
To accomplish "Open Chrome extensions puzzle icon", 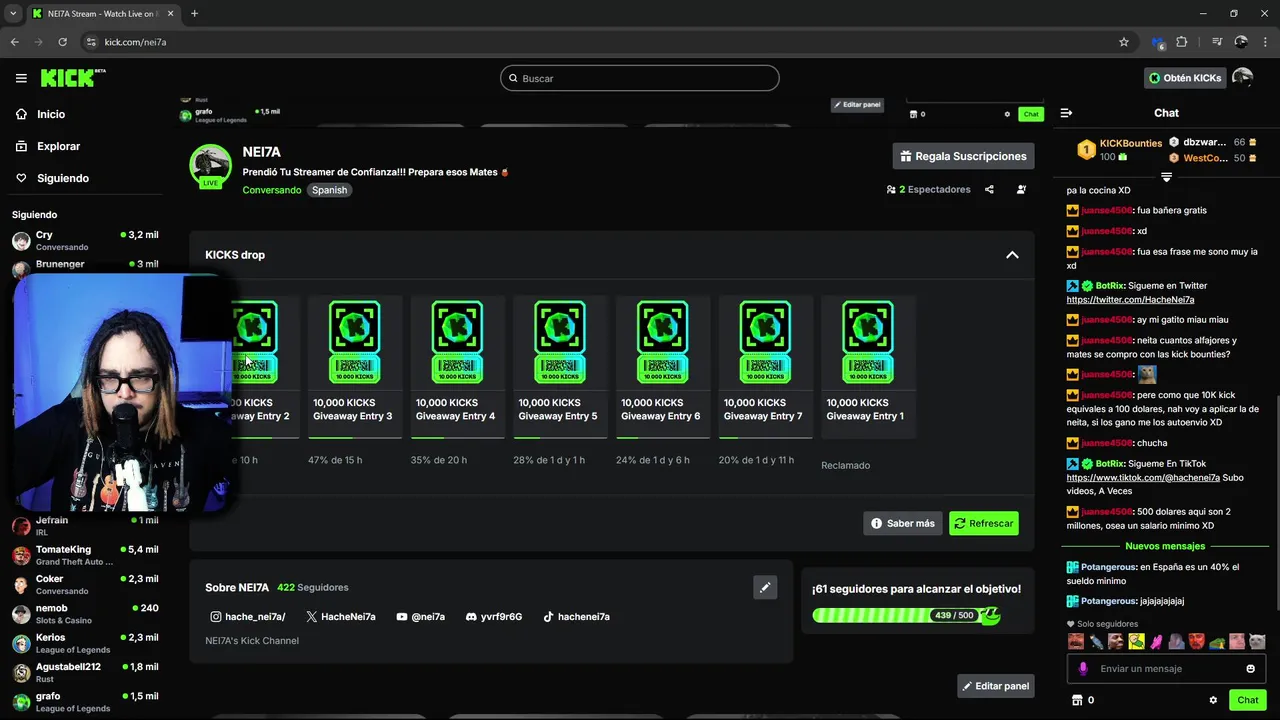I will [1182, 42].
